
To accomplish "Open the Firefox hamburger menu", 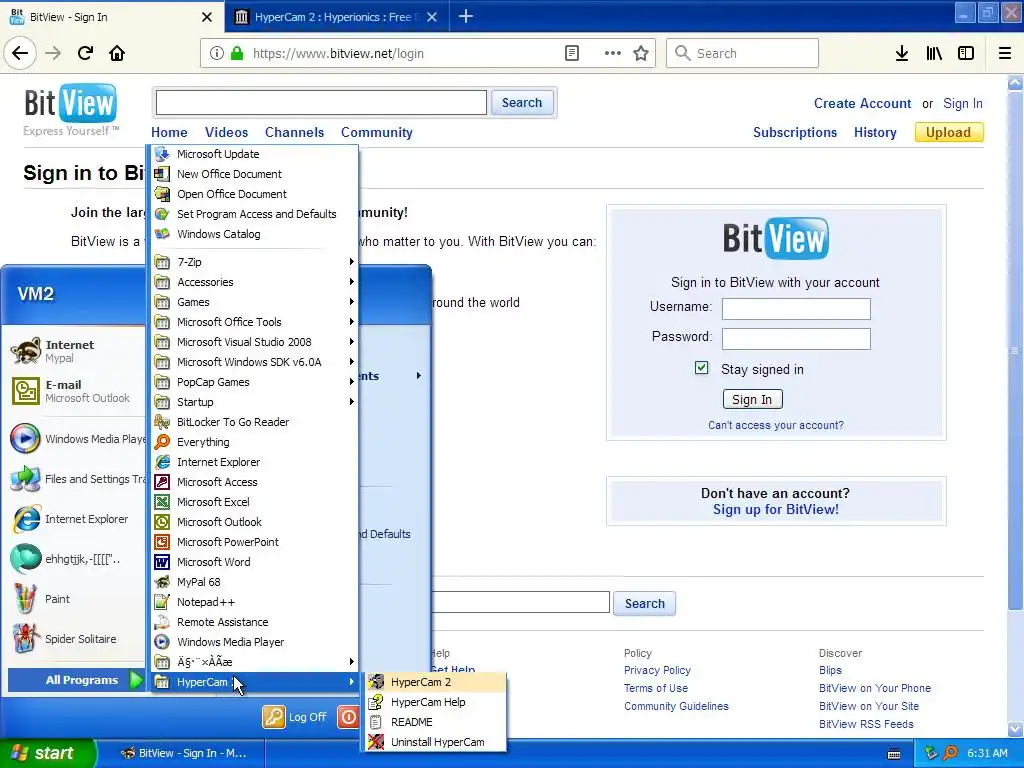I will pyautogui.click(x=1005, y=54).
